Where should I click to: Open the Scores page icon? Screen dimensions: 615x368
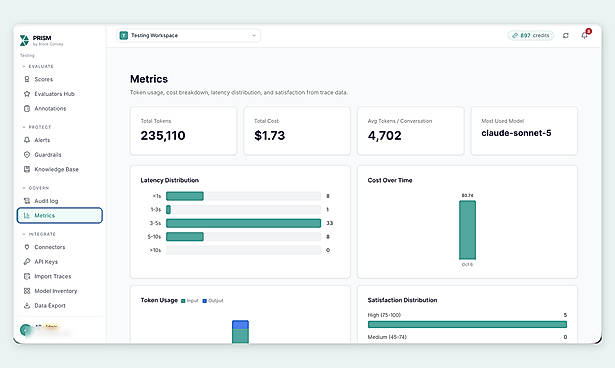coord(27,79)
